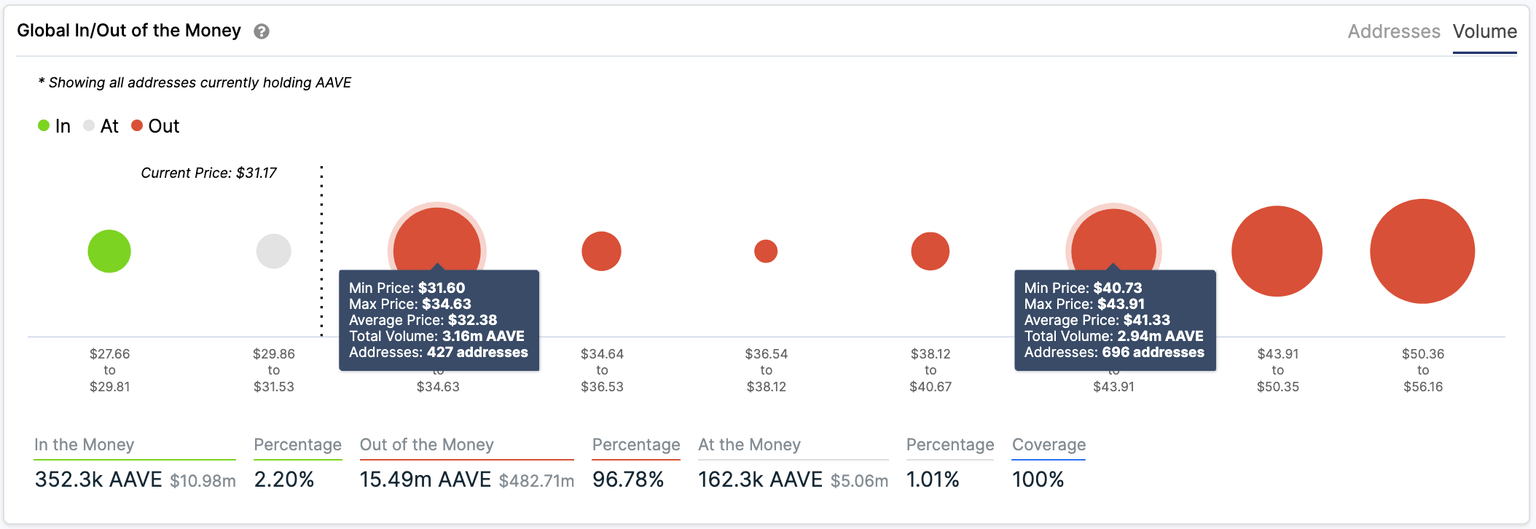
Task: Toggle the gray At legend item
Action: tap(101, 126)
